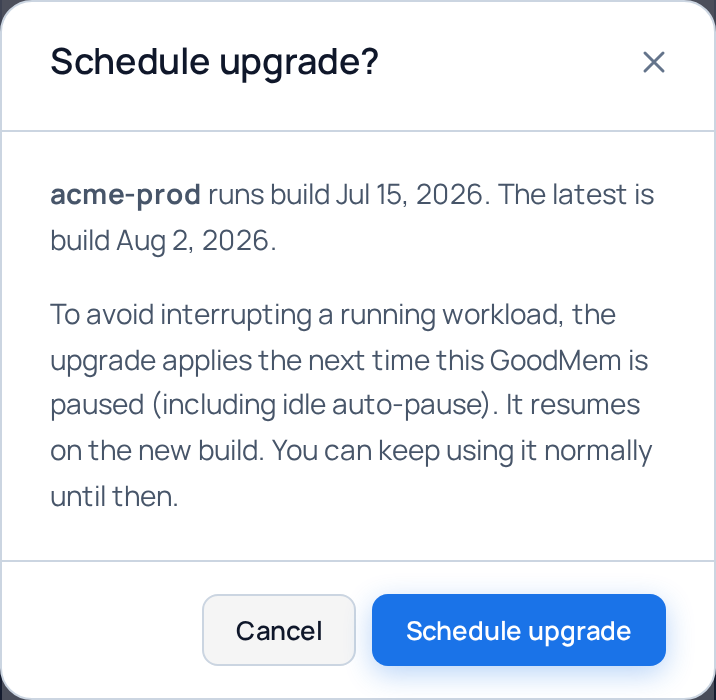Click 'running workload' phrase in description
716x700 pixels.
(449, 315)
